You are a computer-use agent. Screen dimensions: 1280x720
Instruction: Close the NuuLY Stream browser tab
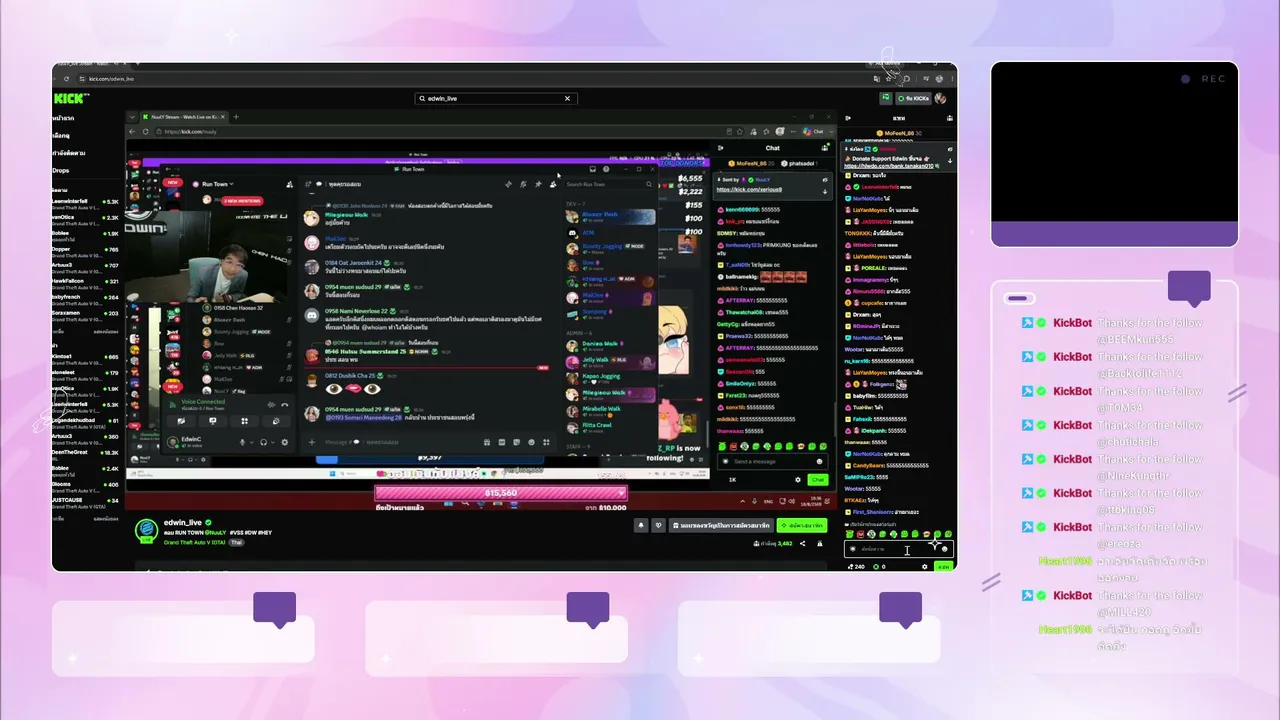[224, 117]
